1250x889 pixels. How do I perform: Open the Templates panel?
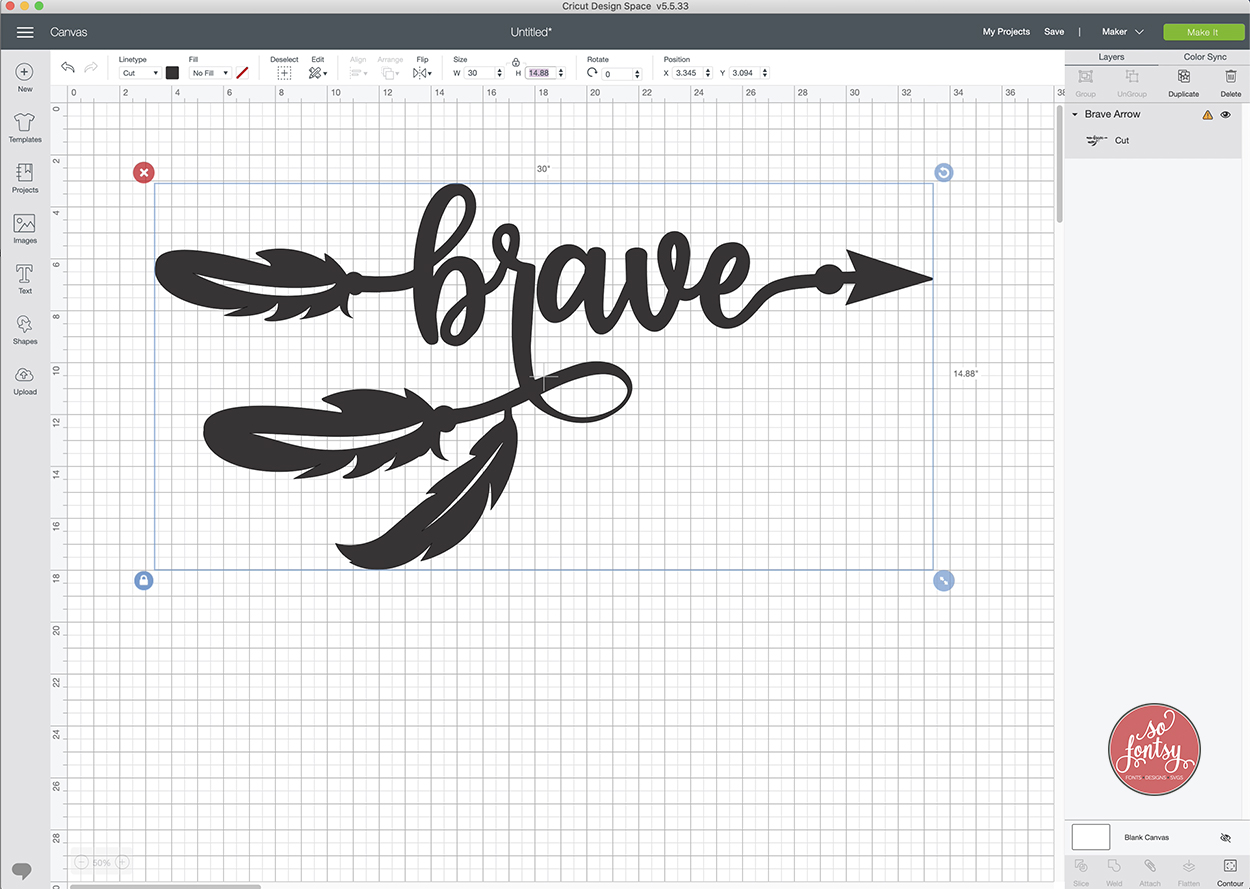tap(25, 128)
